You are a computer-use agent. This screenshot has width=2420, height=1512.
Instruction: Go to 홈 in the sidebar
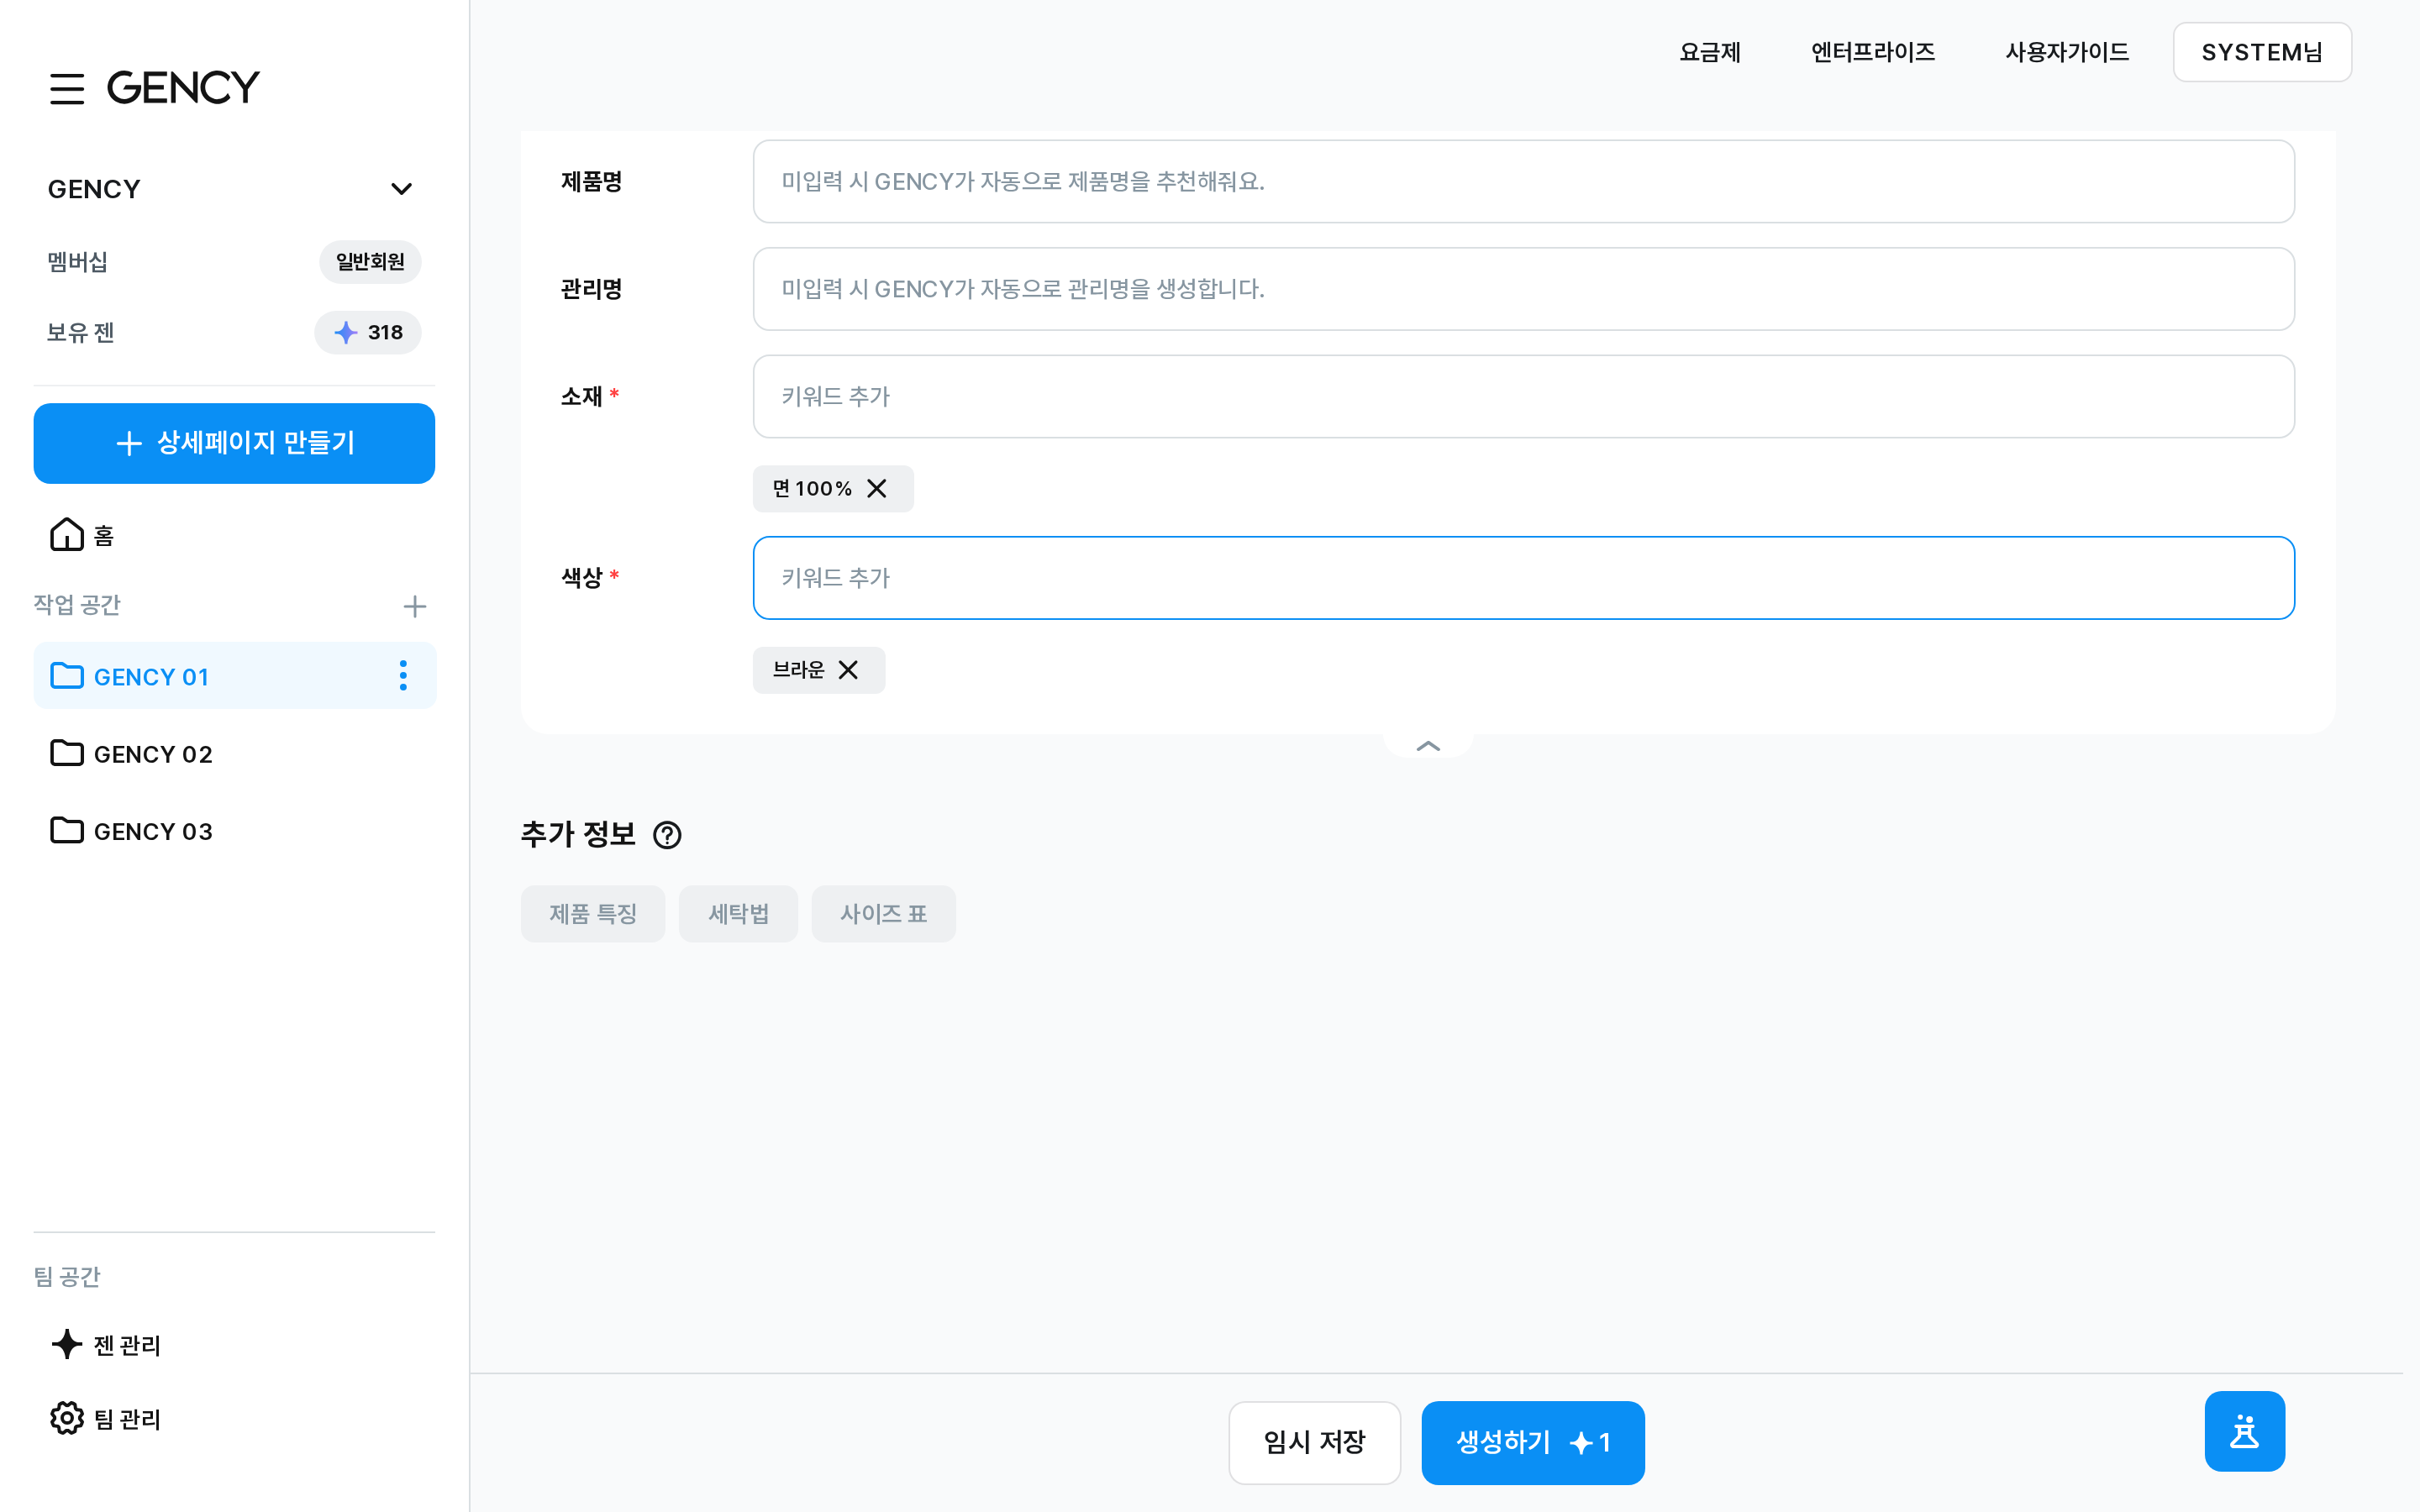click(x=82, y=536)
